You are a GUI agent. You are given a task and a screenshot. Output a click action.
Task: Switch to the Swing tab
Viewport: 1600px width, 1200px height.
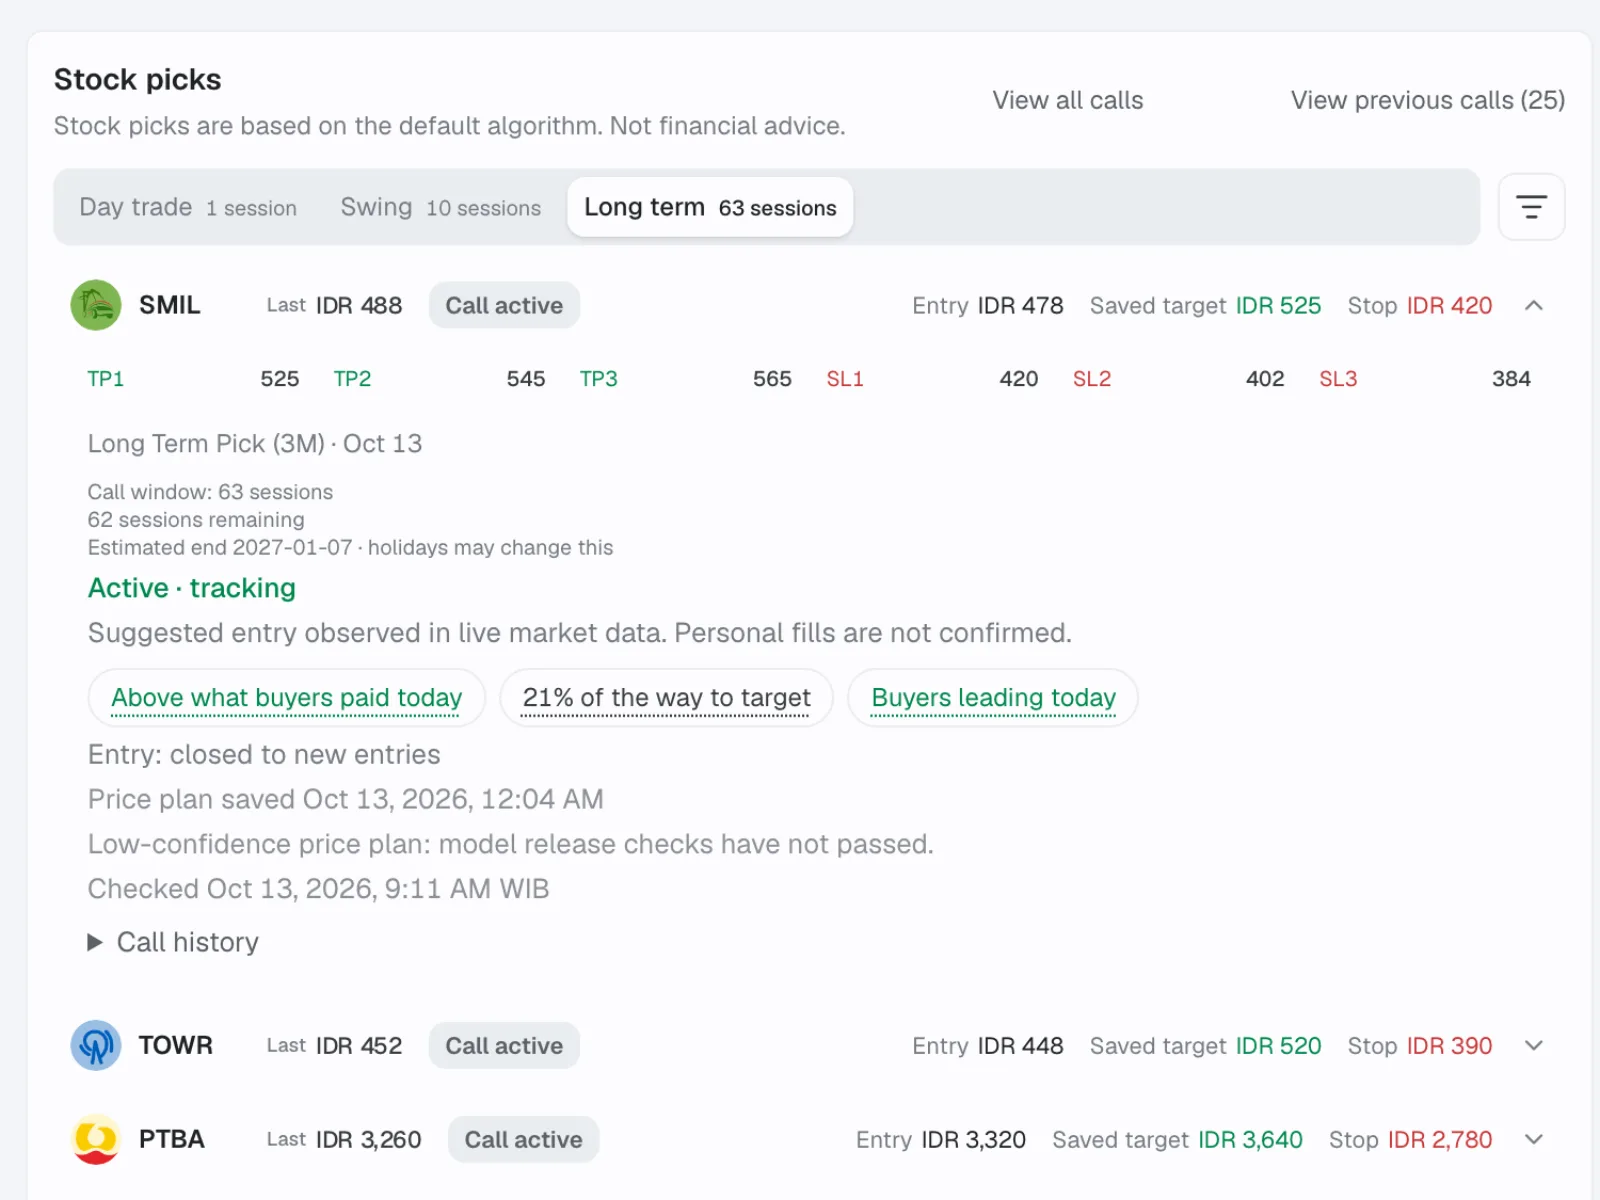click(441, 207)
